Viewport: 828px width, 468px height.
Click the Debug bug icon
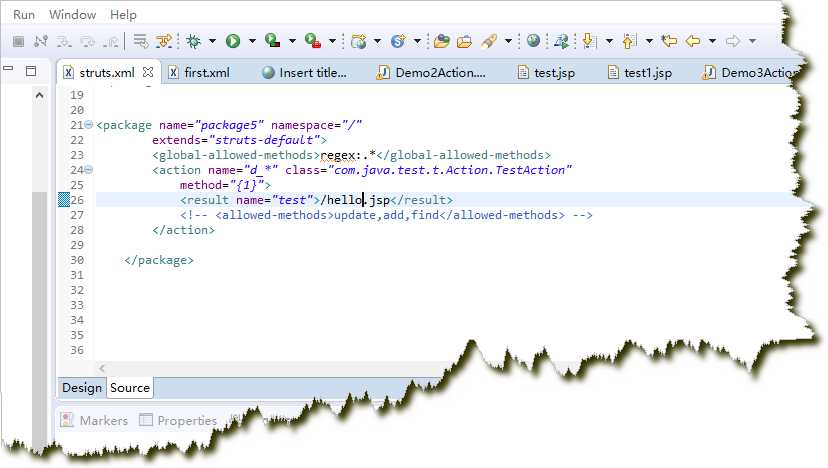click(x=193, y=41)
